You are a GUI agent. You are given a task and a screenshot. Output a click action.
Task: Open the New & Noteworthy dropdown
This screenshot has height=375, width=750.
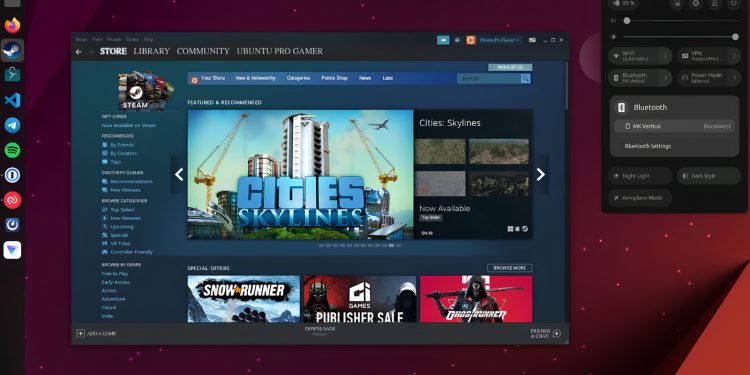tap(255, 78)
